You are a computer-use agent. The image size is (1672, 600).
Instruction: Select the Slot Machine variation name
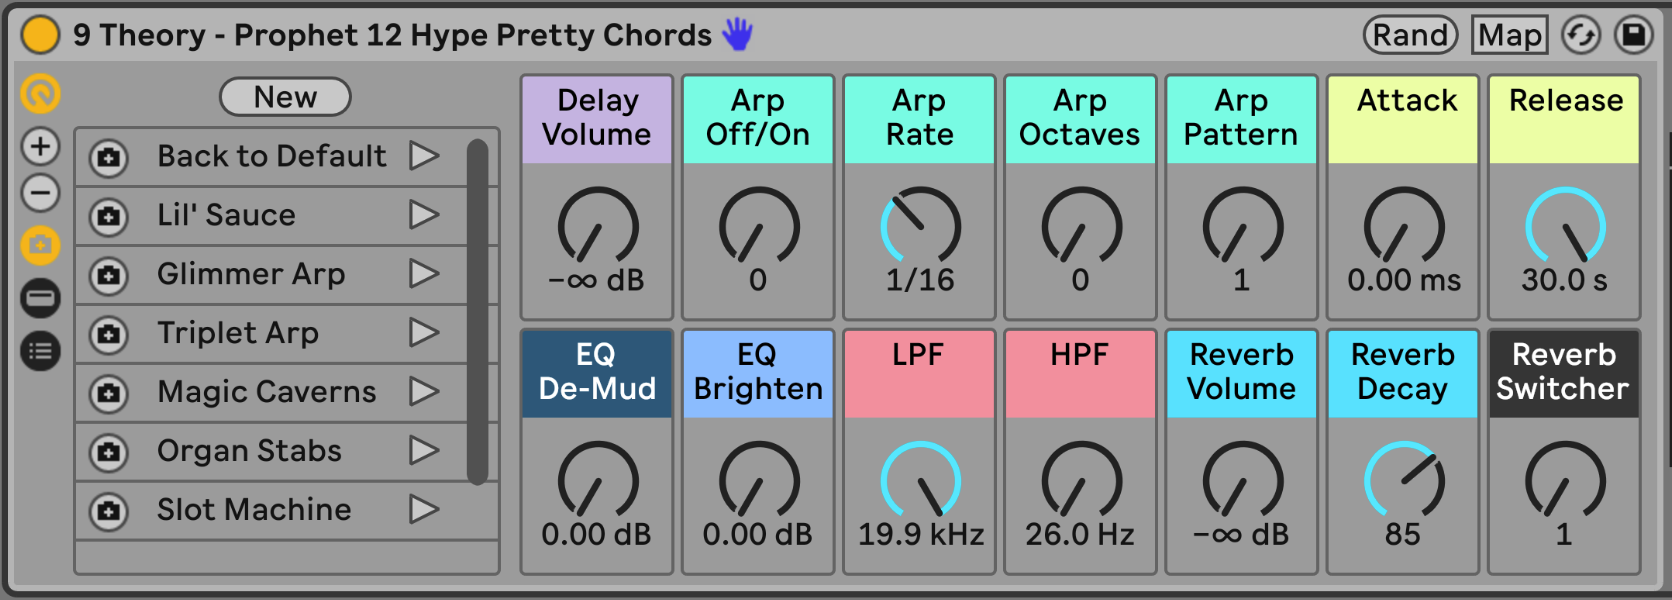pyautogui.click(x=254, y=510)
